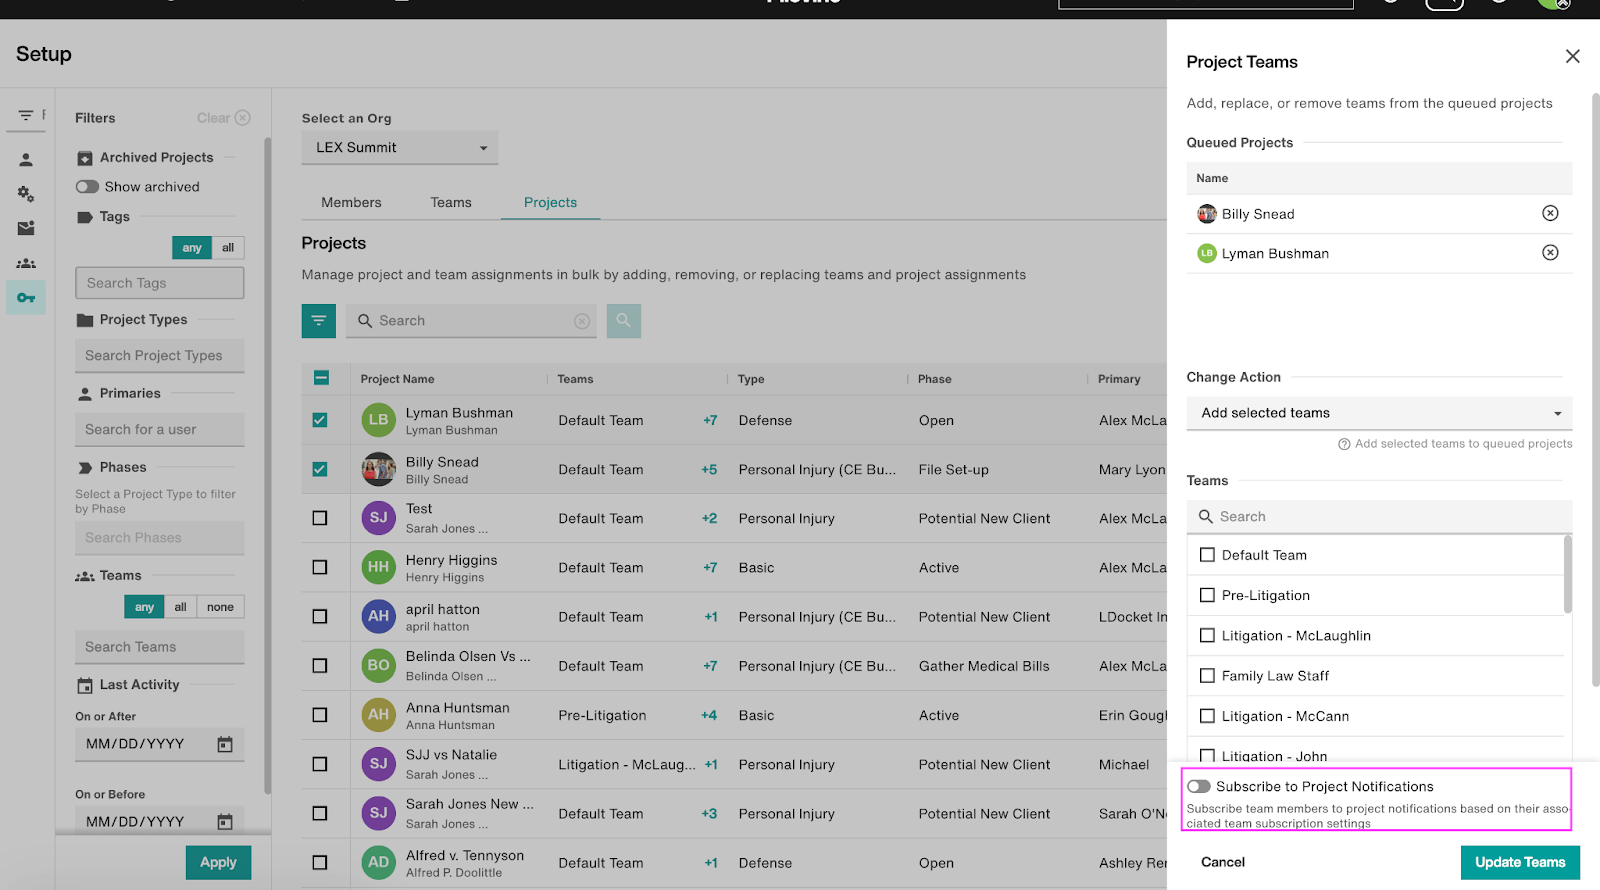Click the Archived Projects section icon
1600x890 pixels.
point(85,158)
